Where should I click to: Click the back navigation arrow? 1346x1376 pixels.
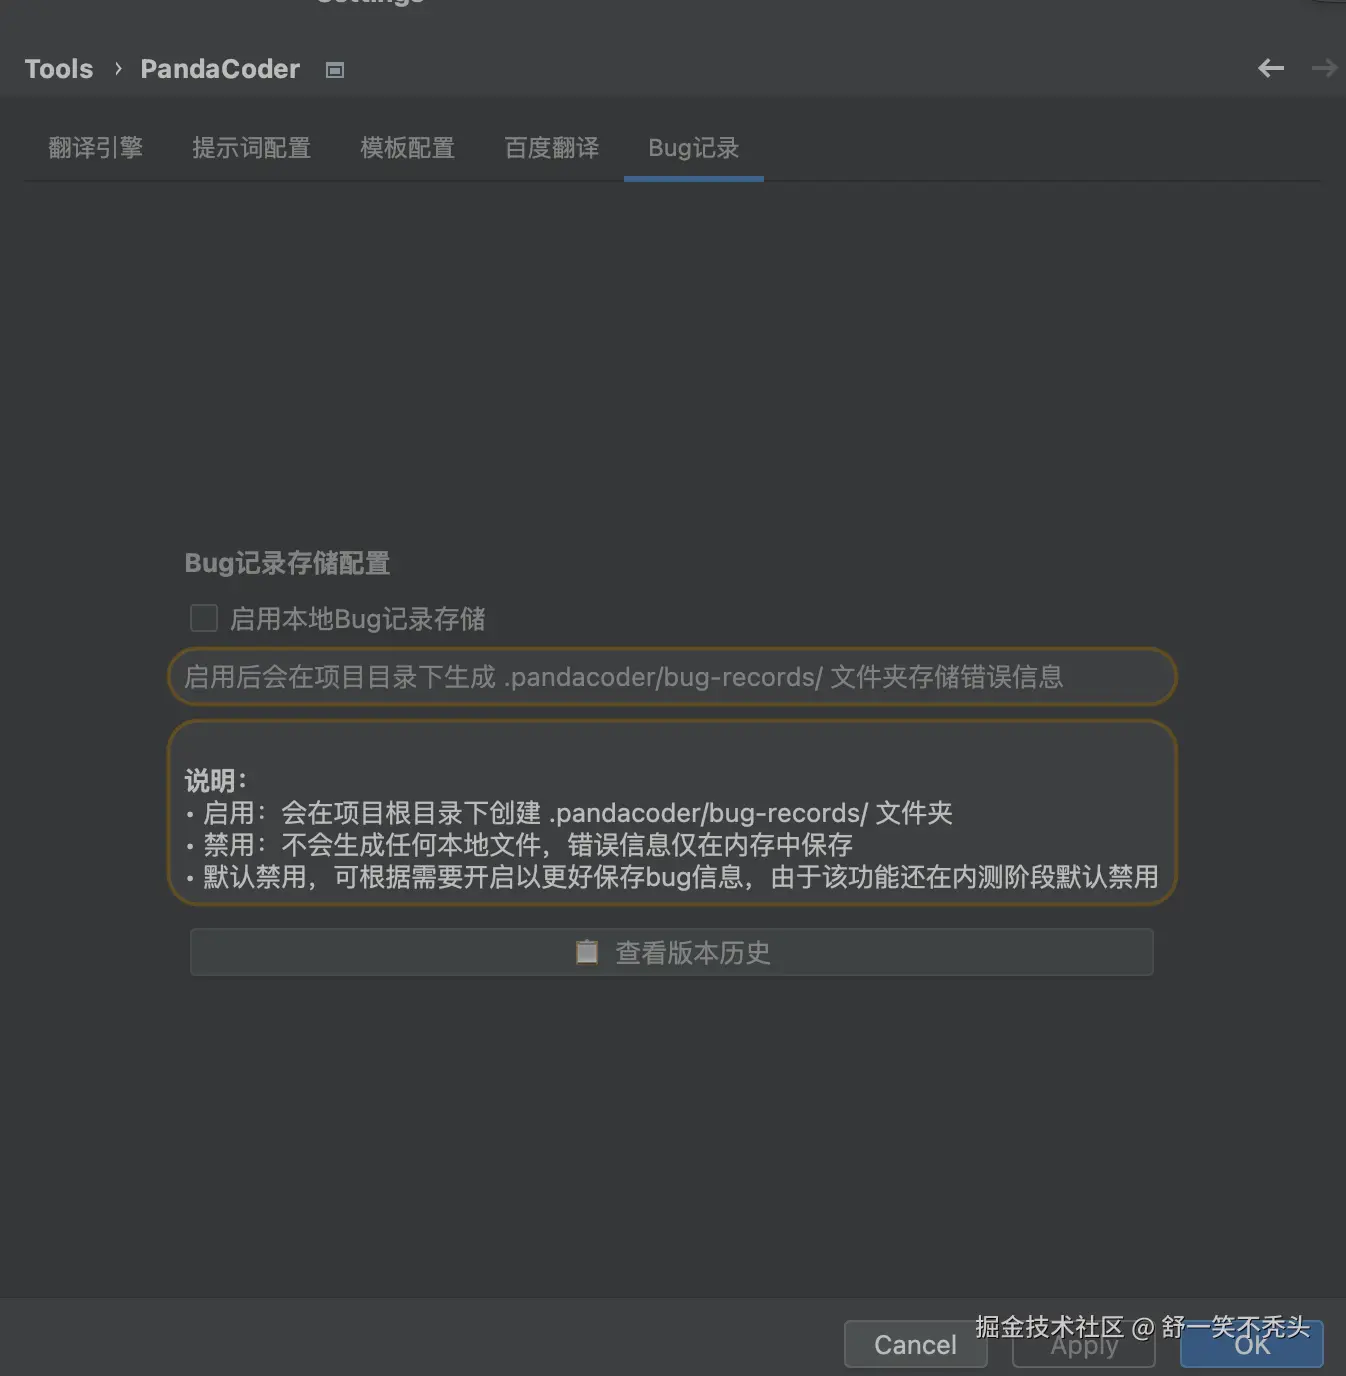[1270, 68]
